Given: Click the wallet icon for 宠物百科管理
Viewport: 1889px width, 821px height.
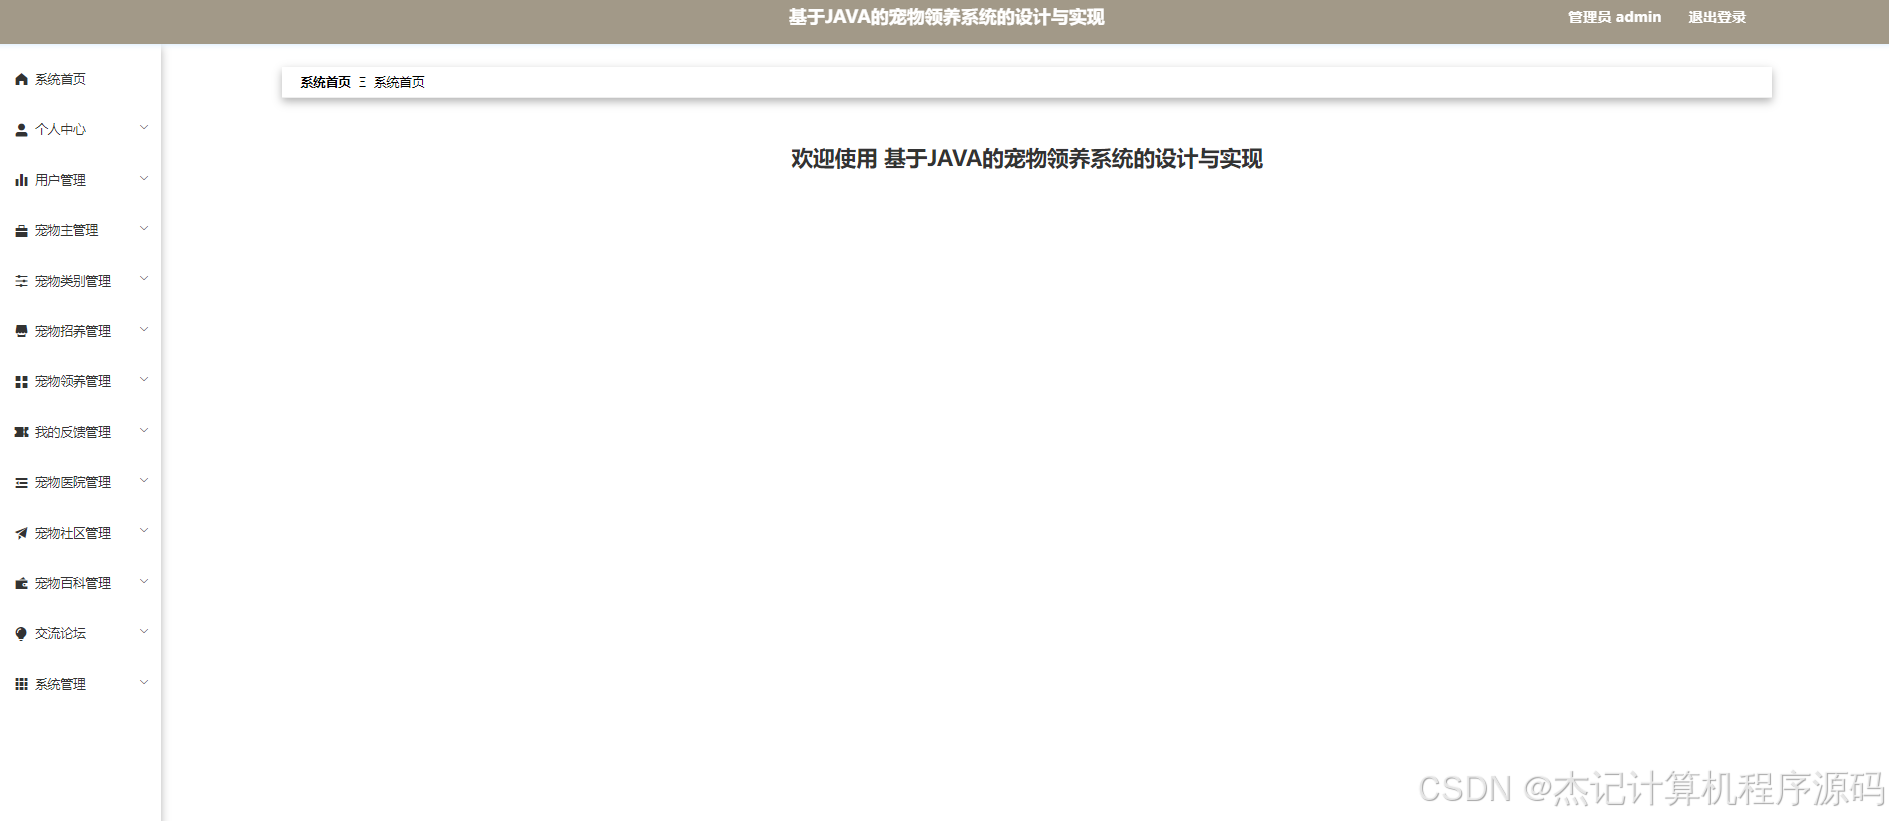Looking at the screenshot, I should coord(21,583).
